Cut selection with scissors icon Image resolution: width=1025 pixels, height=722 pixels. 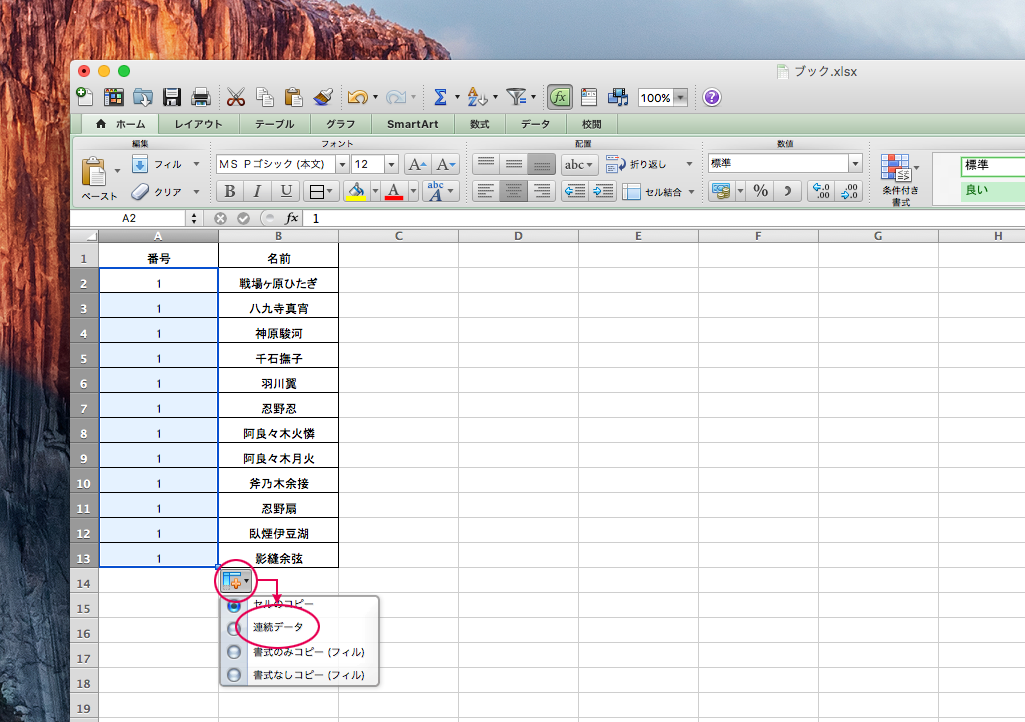(x=235, y=97)
